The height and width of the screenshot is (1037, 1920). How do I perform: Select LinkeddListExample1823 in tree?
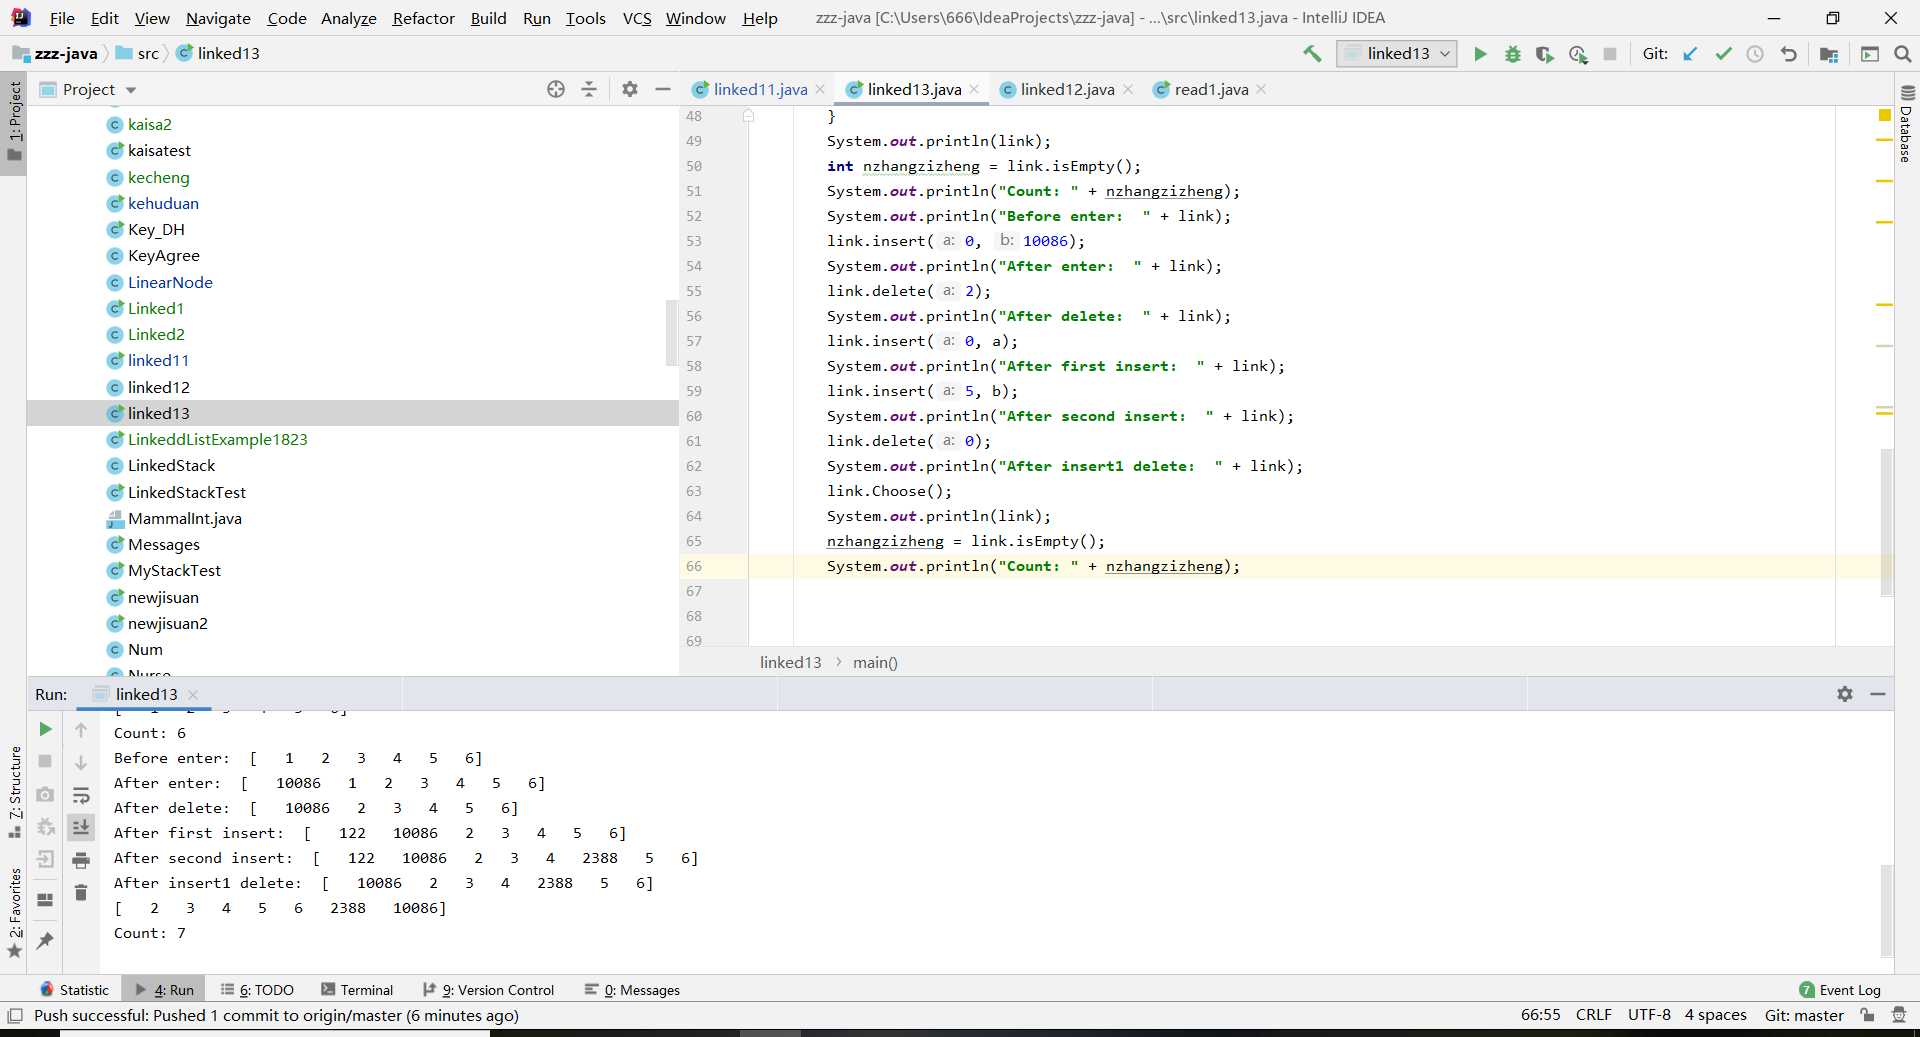[217, 439]
